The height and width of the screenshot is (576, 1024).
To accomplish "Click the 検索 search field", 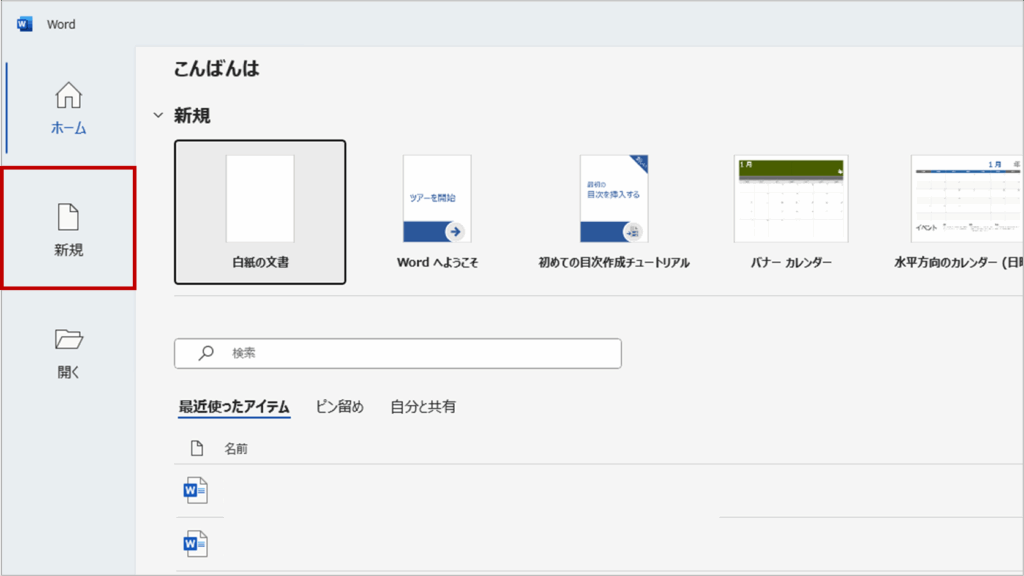I will pos(398,353).
